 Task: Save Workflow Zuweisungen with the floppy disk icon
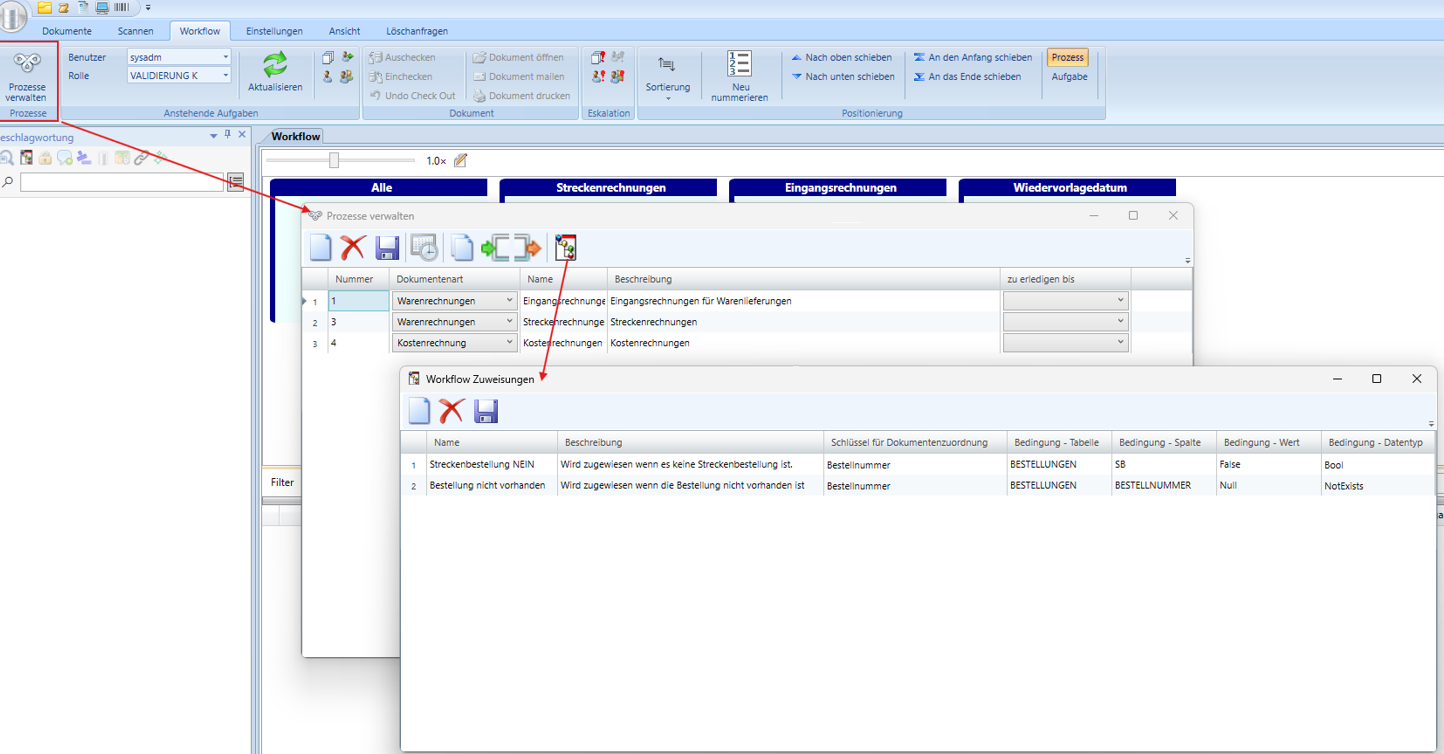coord(486,411)
